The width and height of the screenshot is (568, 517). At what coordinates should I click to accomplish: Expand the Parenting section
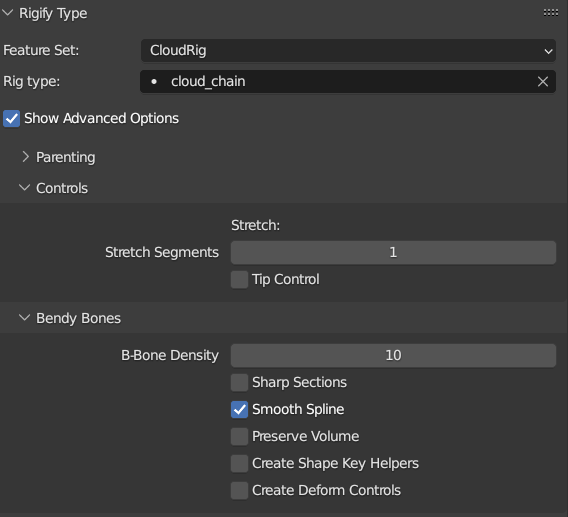[25, 157]
